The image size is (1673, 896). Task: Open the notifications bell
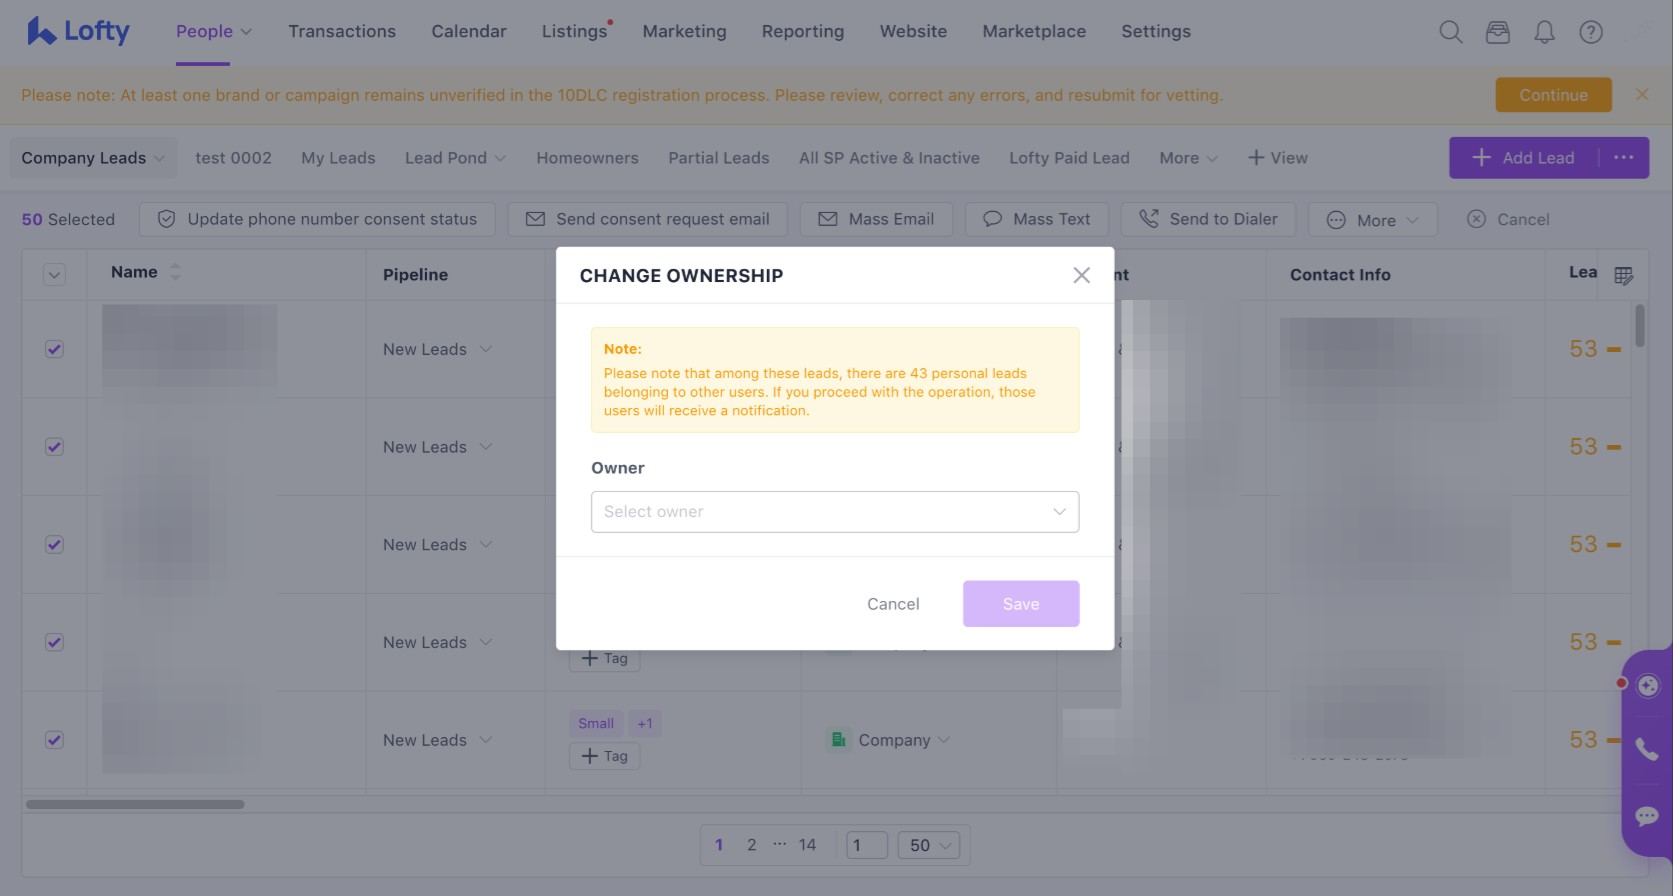1544,32
